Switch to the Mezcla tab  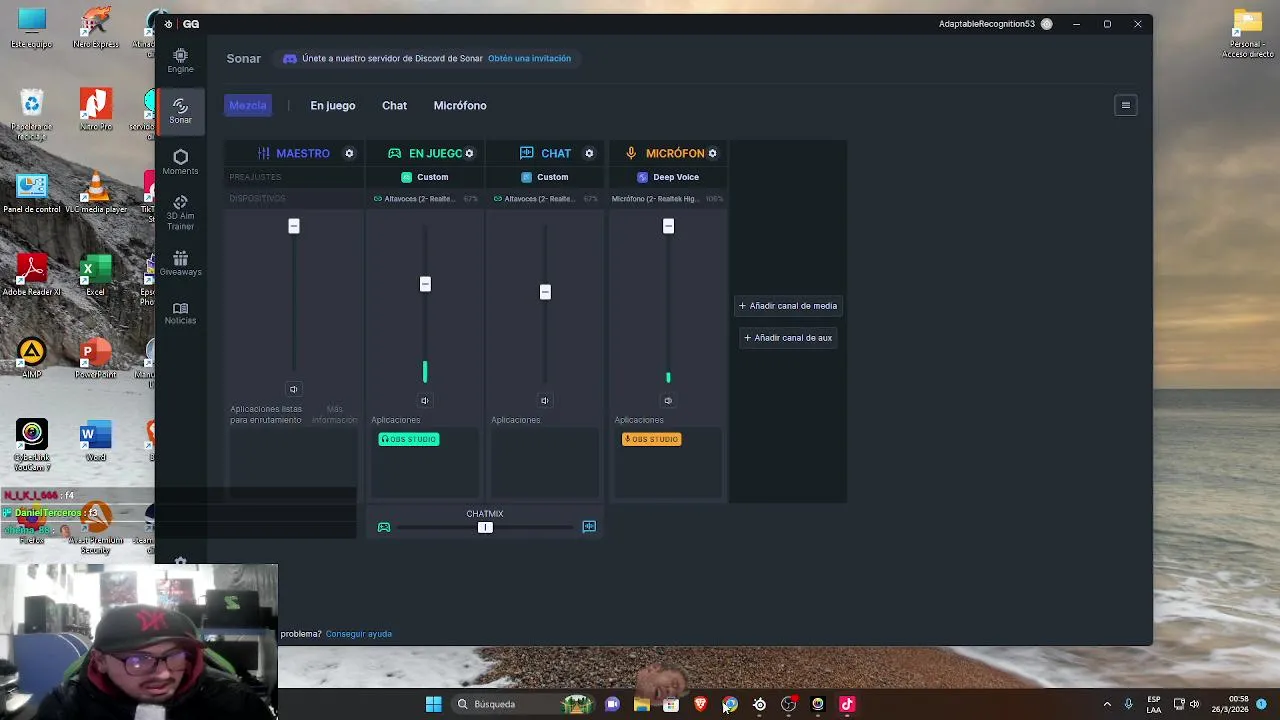pos(248,105)
